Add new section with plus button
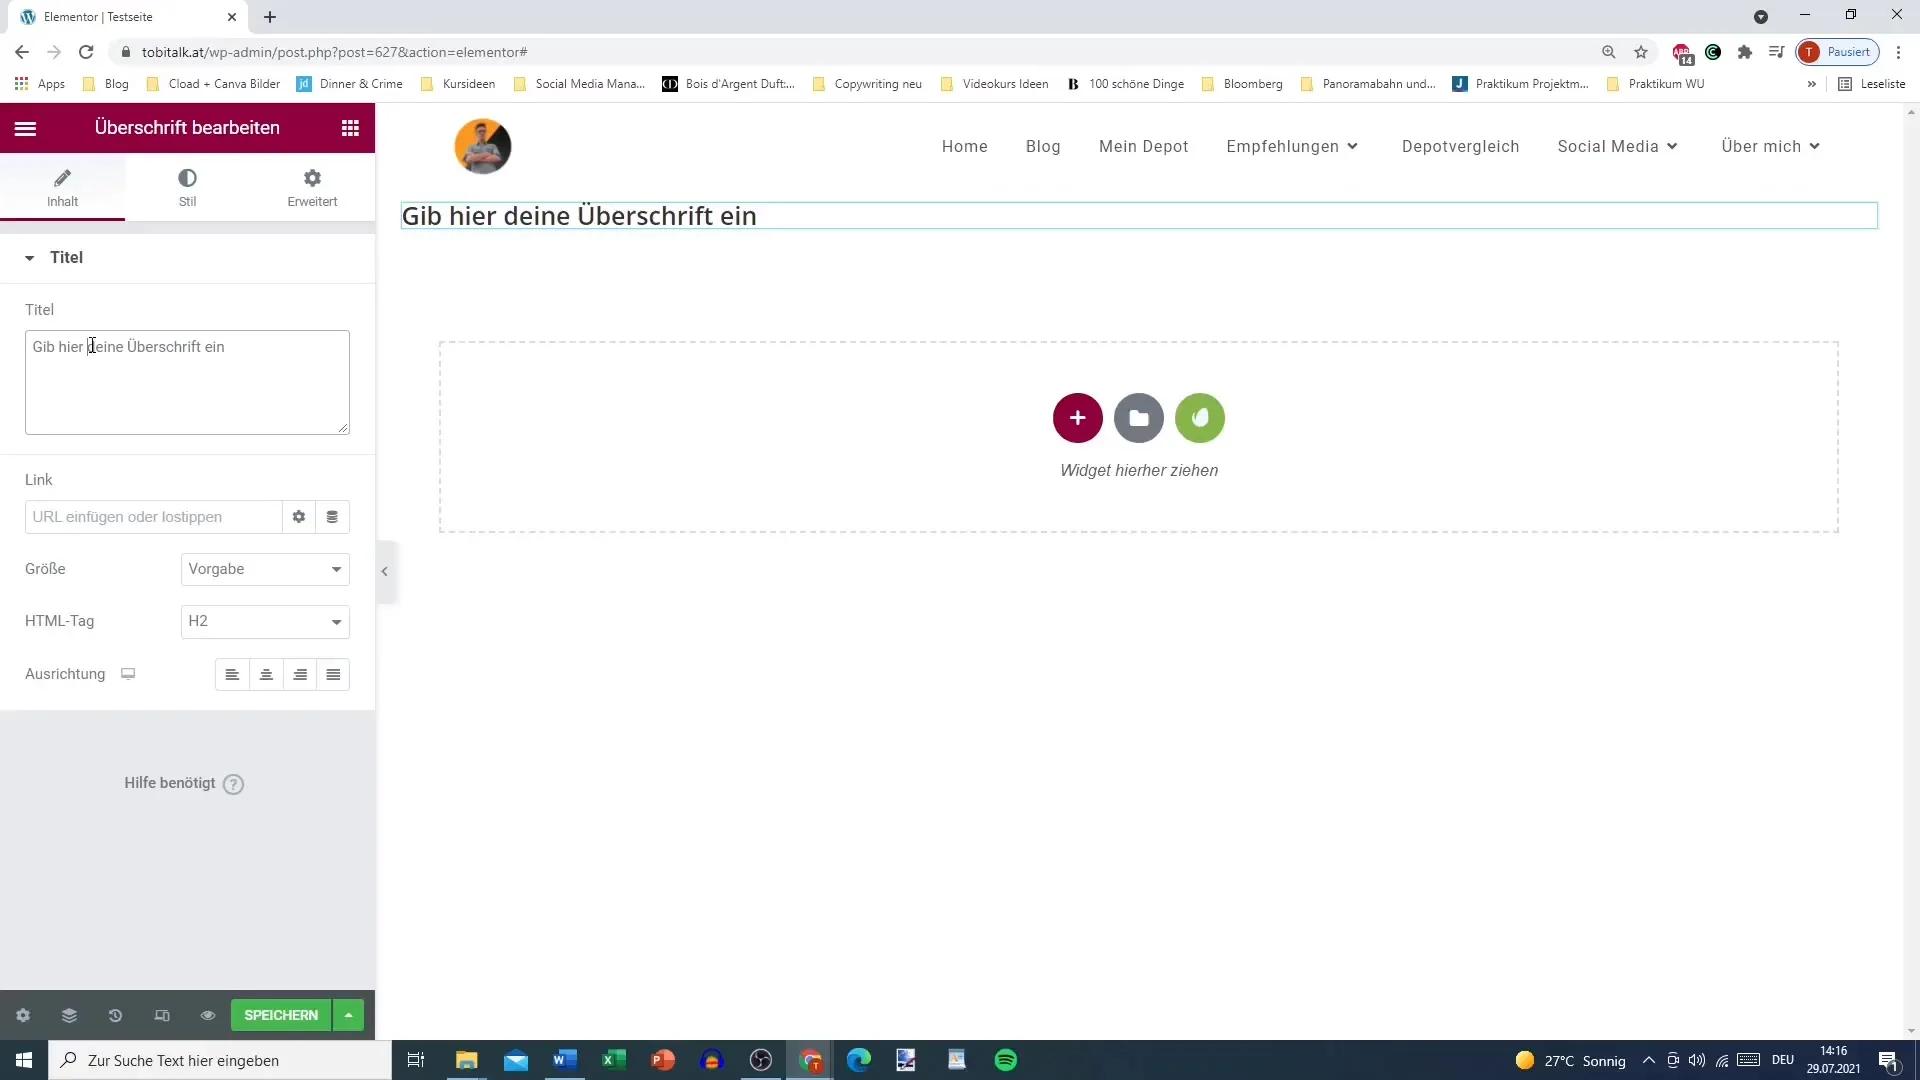The width and height of the screenshot is (1920, 1080). pos(1078,418)
